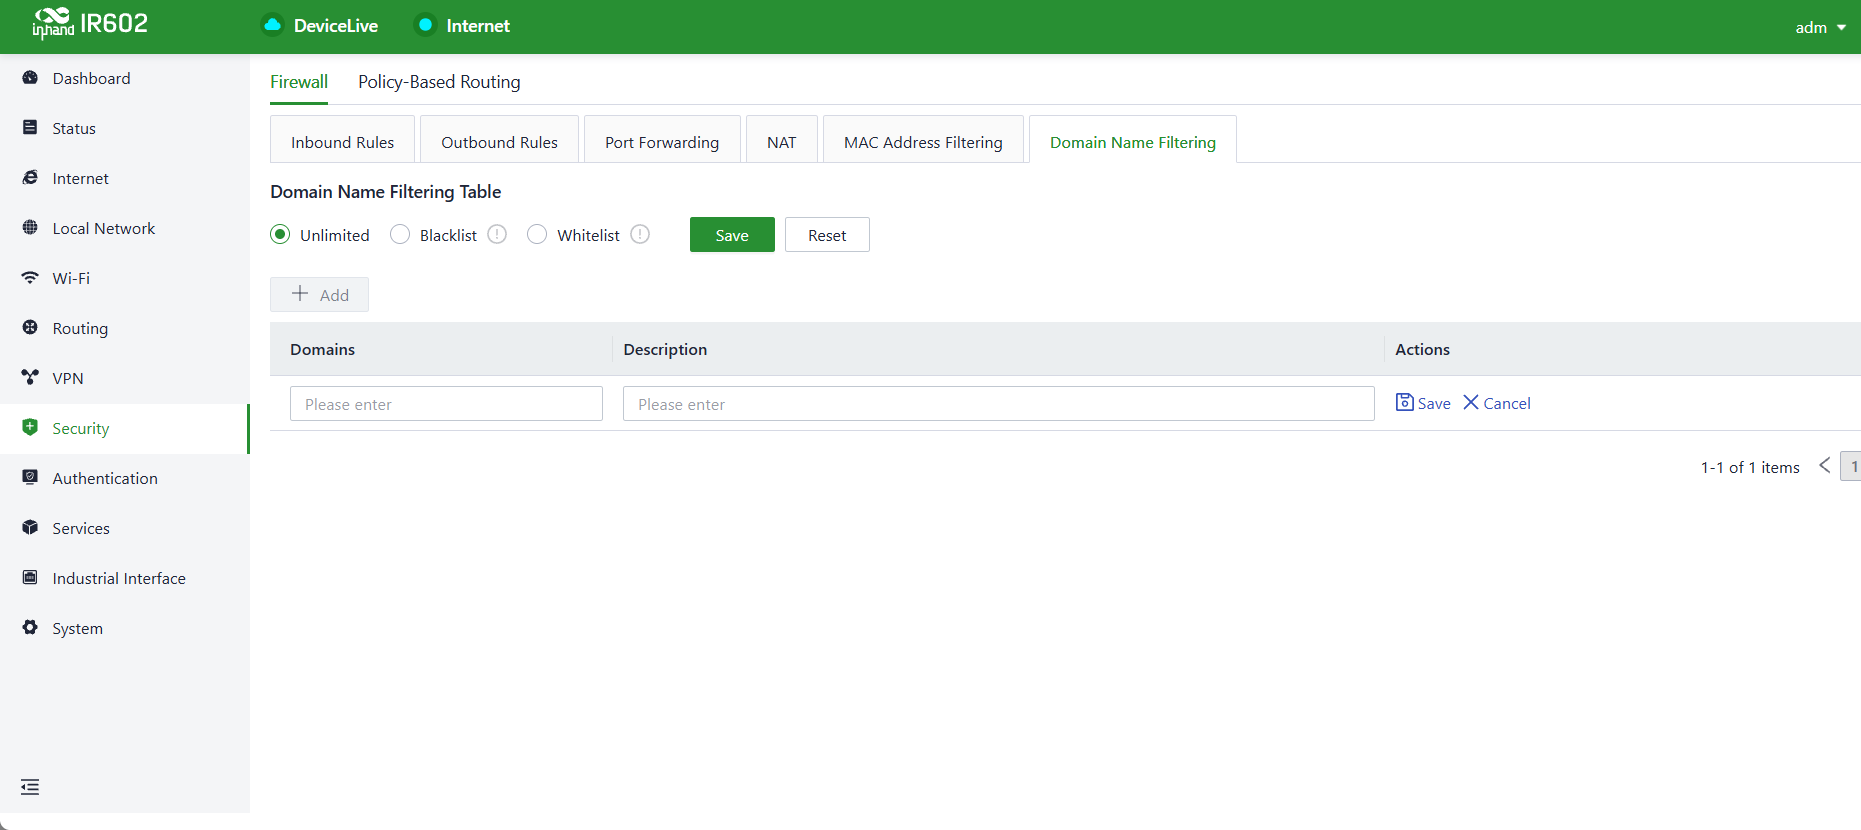Click the Reset button
Screen dimensions: 1861x830
tap(827, 235)
